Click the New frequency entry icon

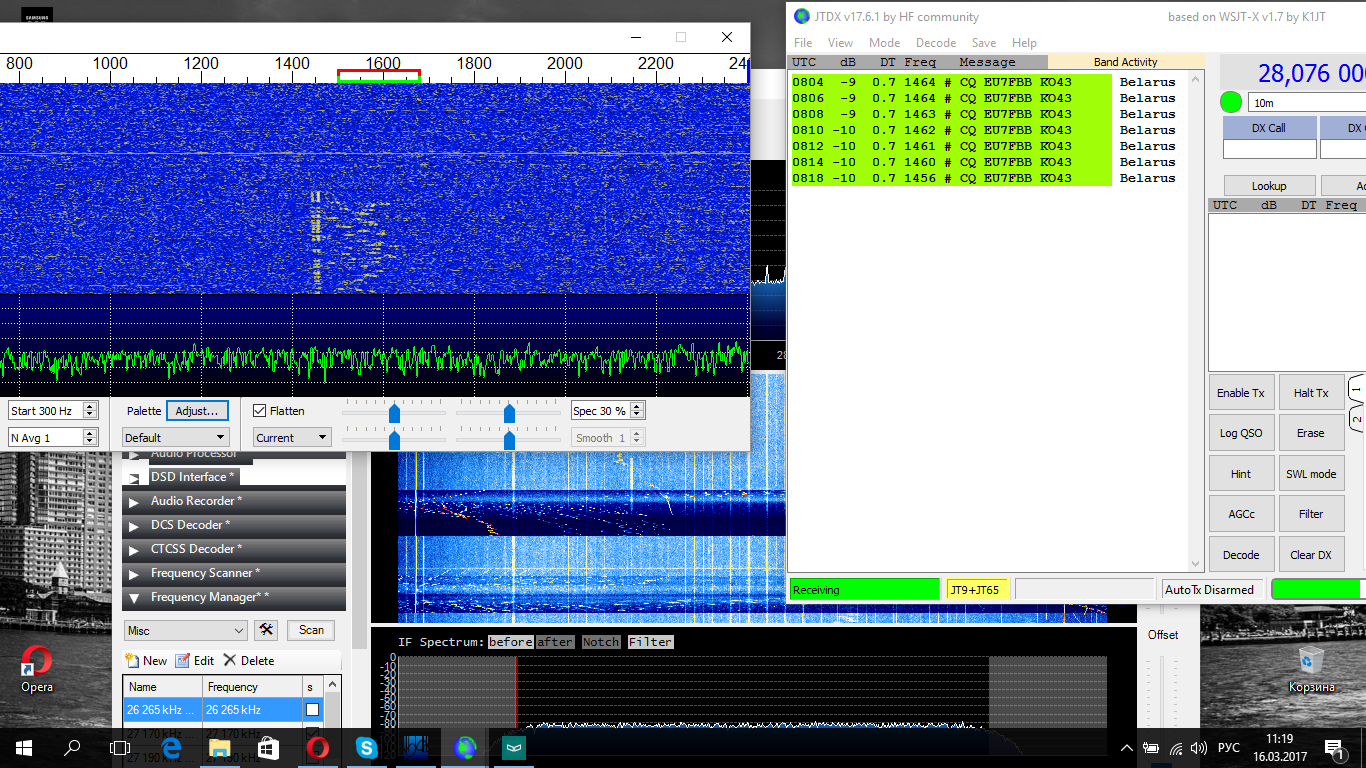click(x=132, y=661)
